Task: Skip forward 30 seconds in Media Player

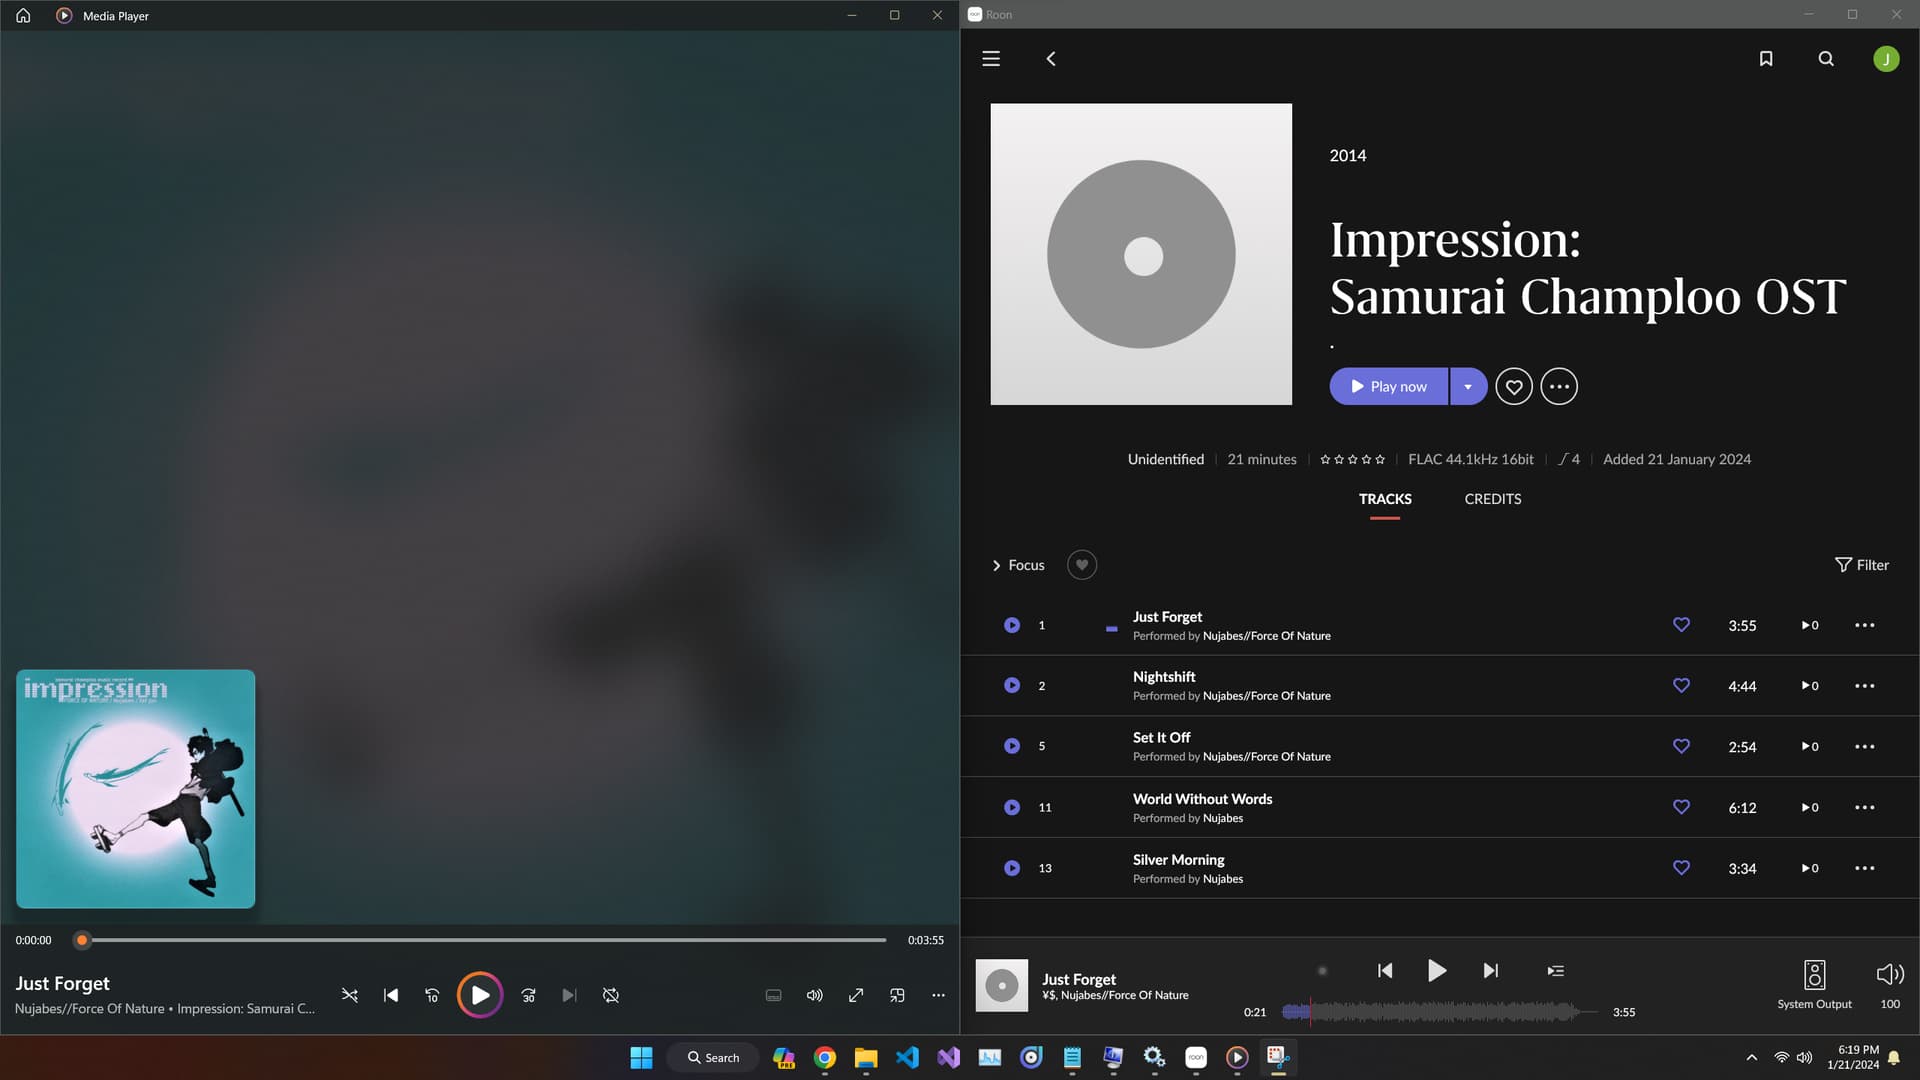Action: tap(529, 996)
